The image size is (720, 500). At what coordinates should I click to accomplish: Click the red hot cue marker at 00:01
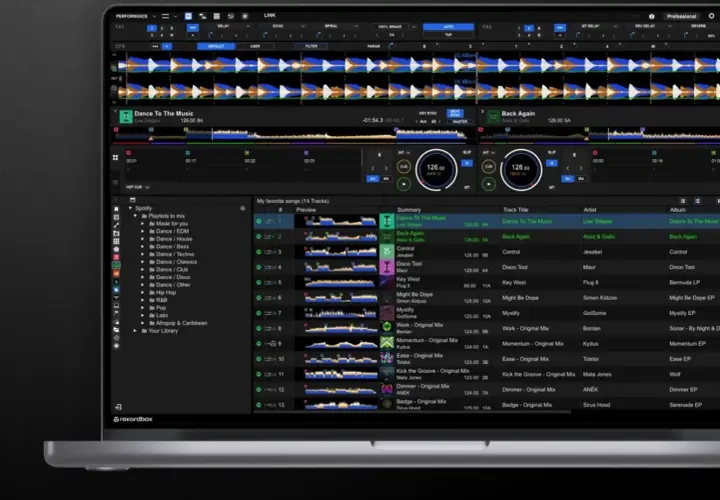[129, 153]
